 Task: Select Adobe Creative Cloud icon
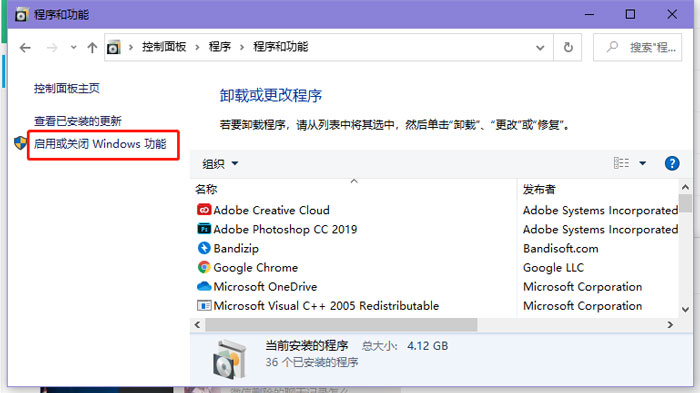coord(204,209)
